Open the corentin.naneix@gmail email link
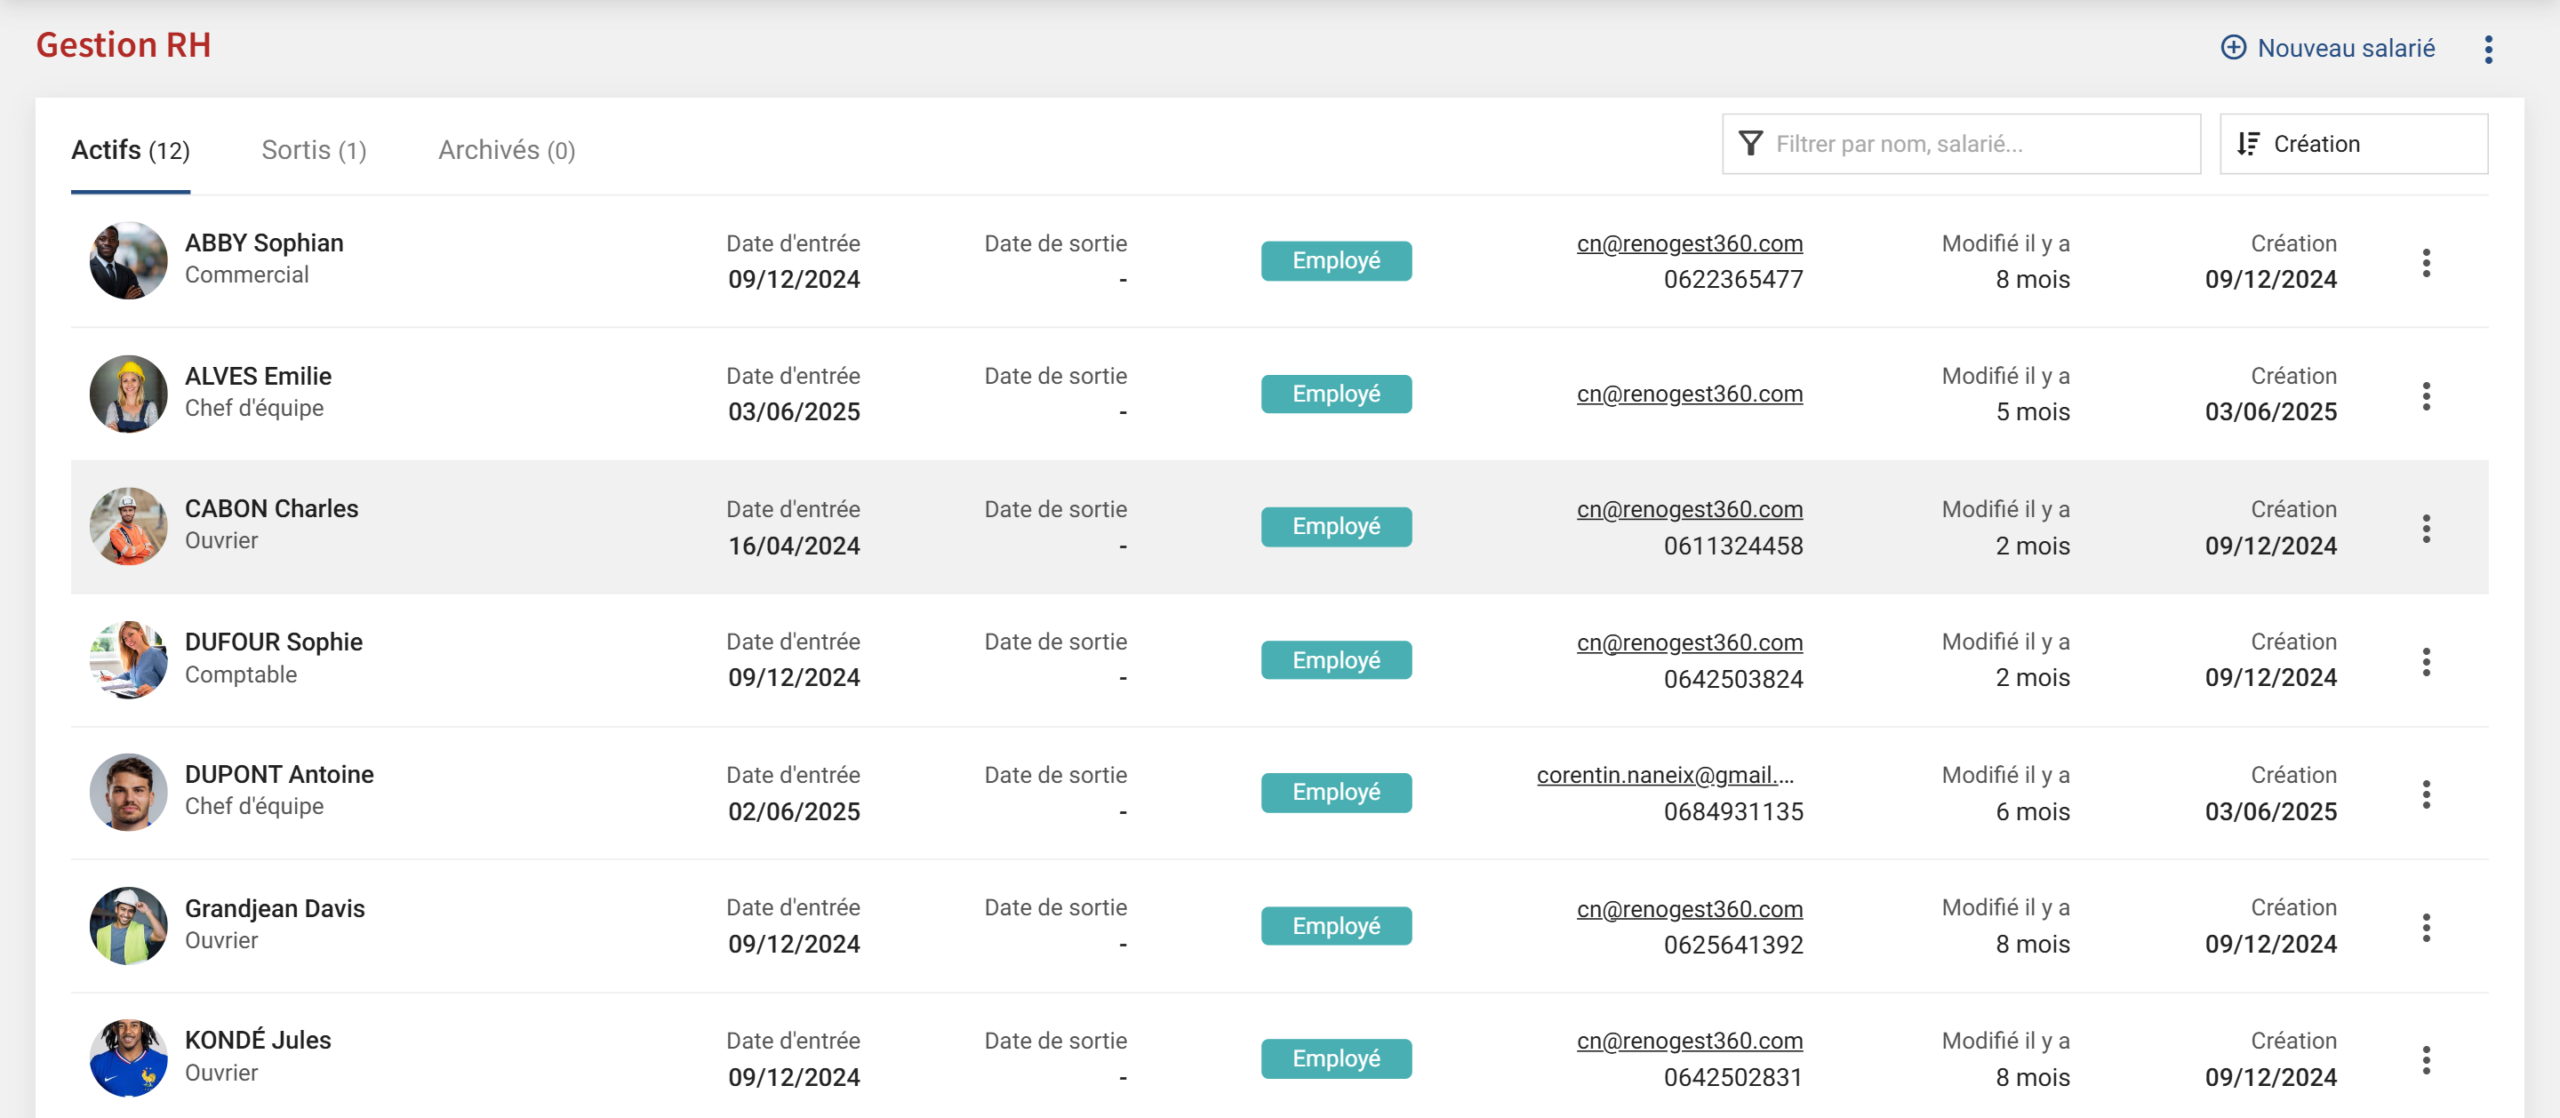Viewport: 2560px width, 1118px height. (1665, 775)
